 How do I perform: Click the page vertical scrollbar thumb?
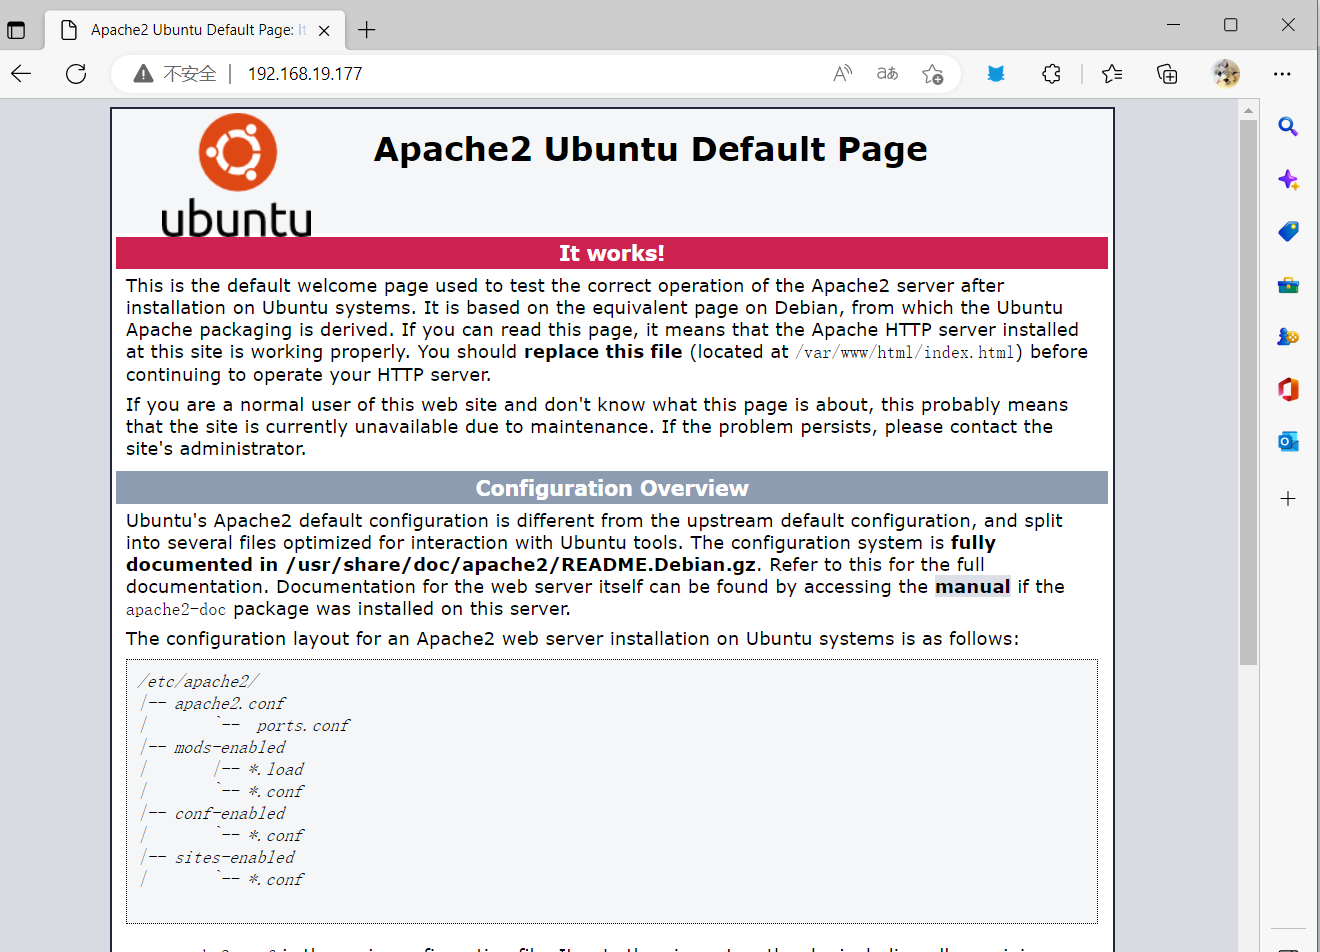1248,392
